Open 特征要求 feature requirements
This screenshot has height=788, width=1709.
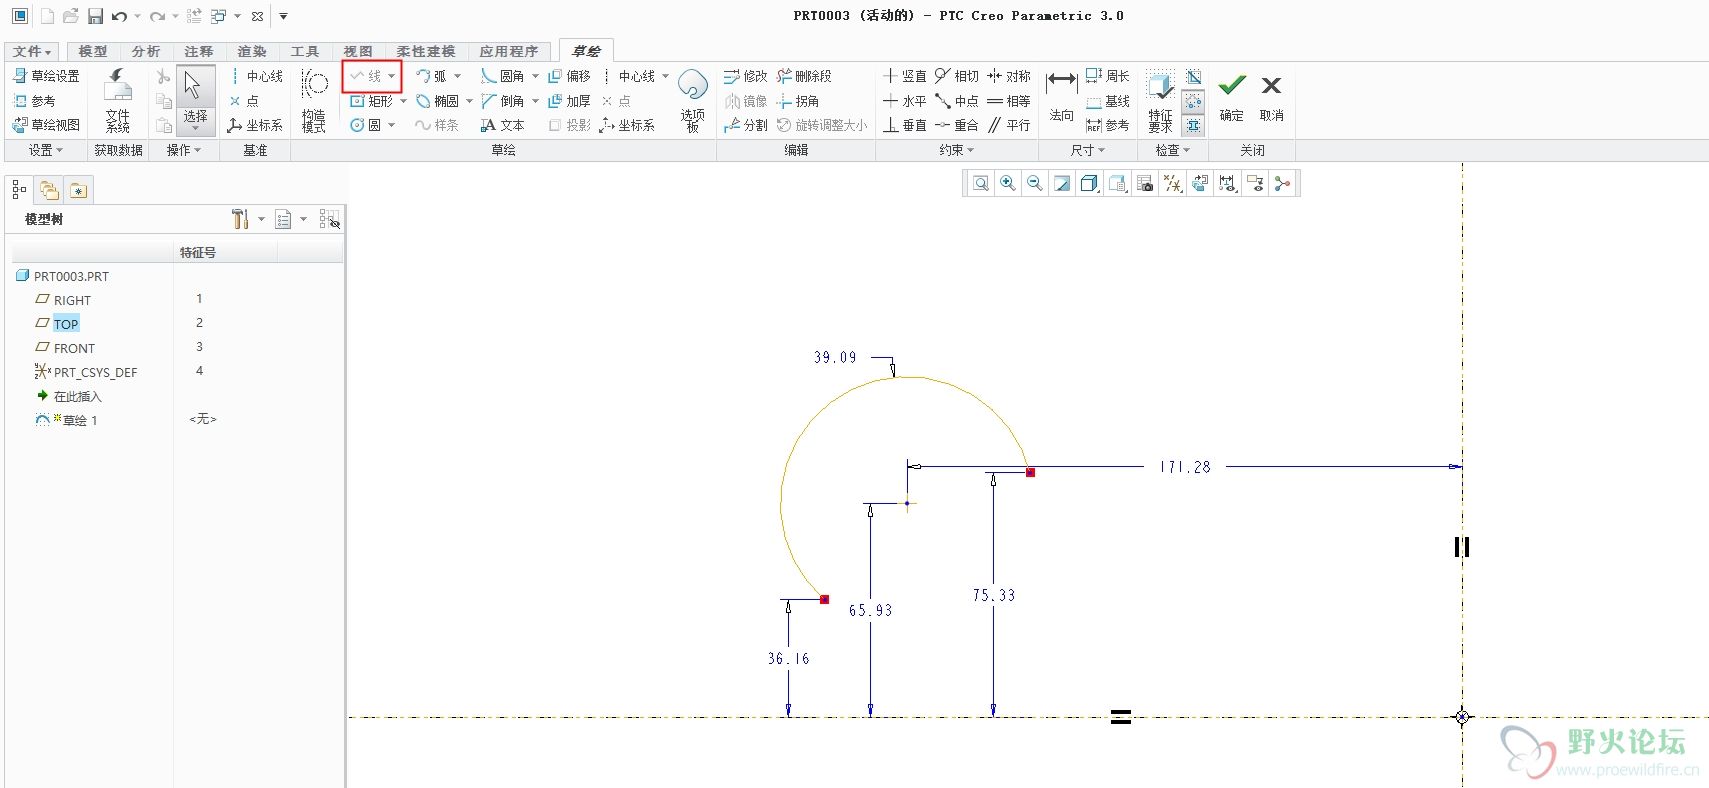point(1160,101)
